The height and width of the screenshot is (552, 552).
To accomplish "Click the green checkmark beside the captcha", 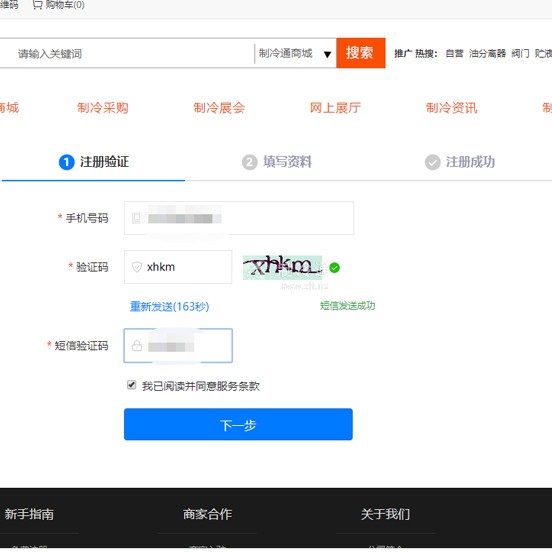I will pos(334,268).
